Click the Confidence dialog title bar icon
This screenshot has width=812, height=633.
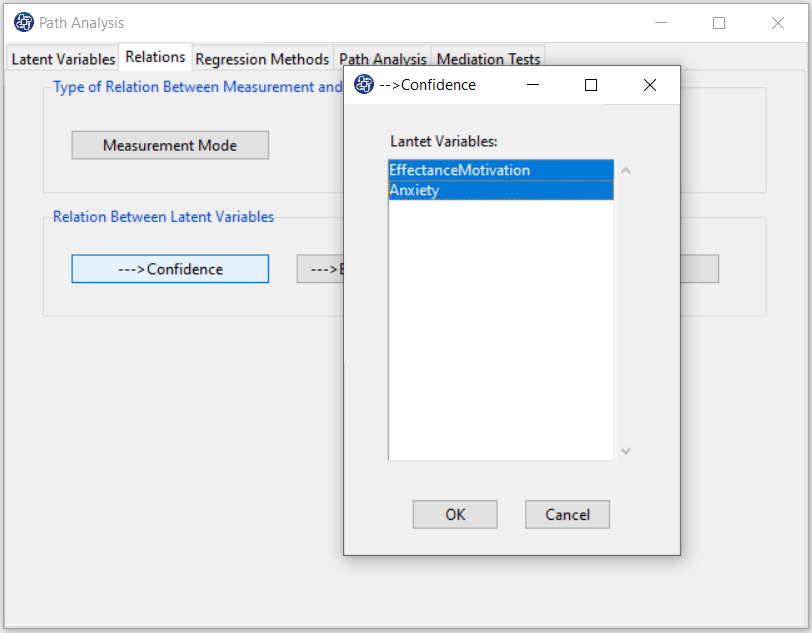pyautogui.click(x=365, y=85)
